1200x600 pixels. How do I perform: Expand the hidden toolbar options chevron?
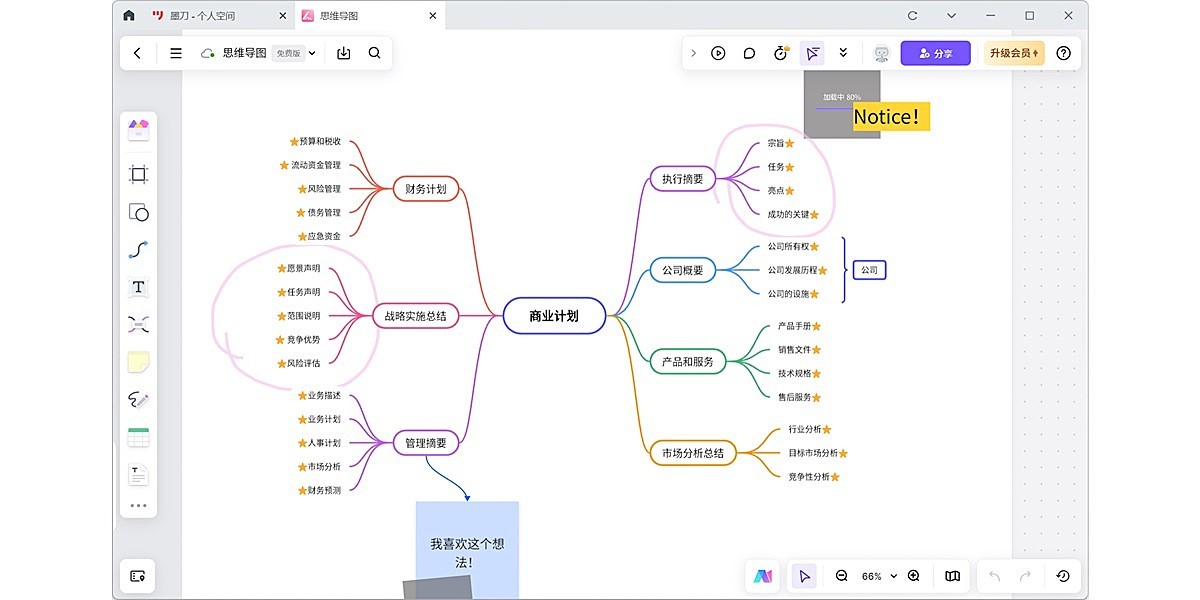coord(843,52)
